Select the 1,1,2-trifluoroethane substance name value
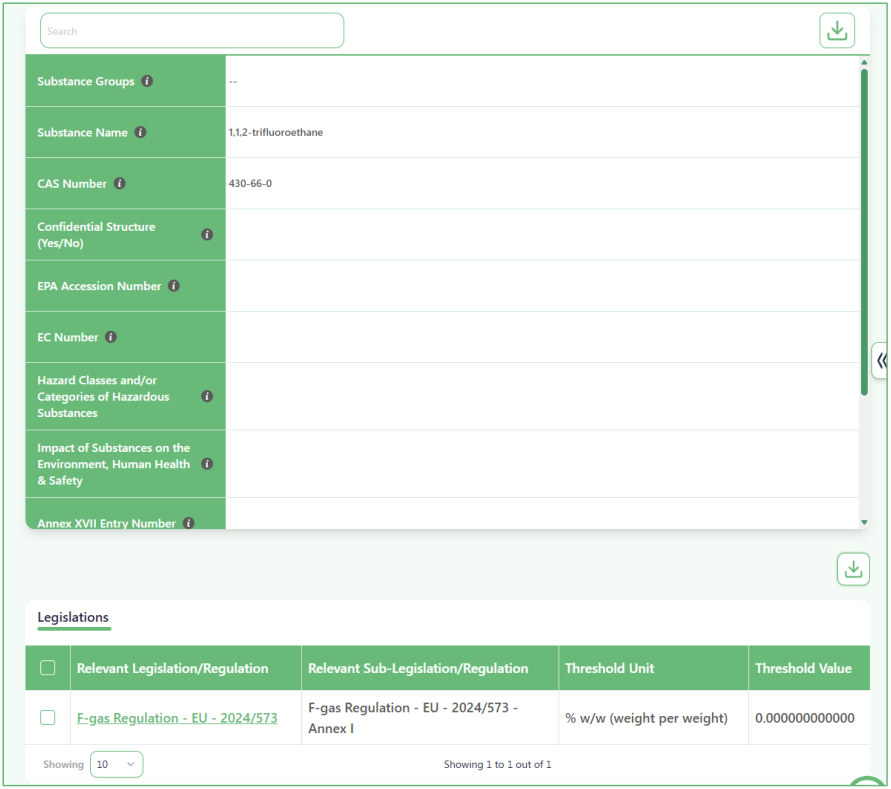Image resolution: width=891 pixels, height=789 pixels. click(276, 132)
